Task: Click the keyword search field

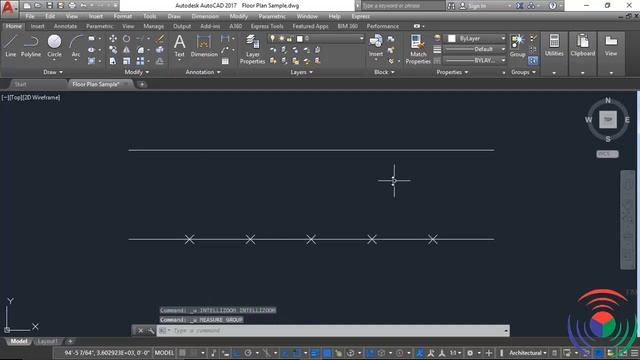Action: point(403,6)
